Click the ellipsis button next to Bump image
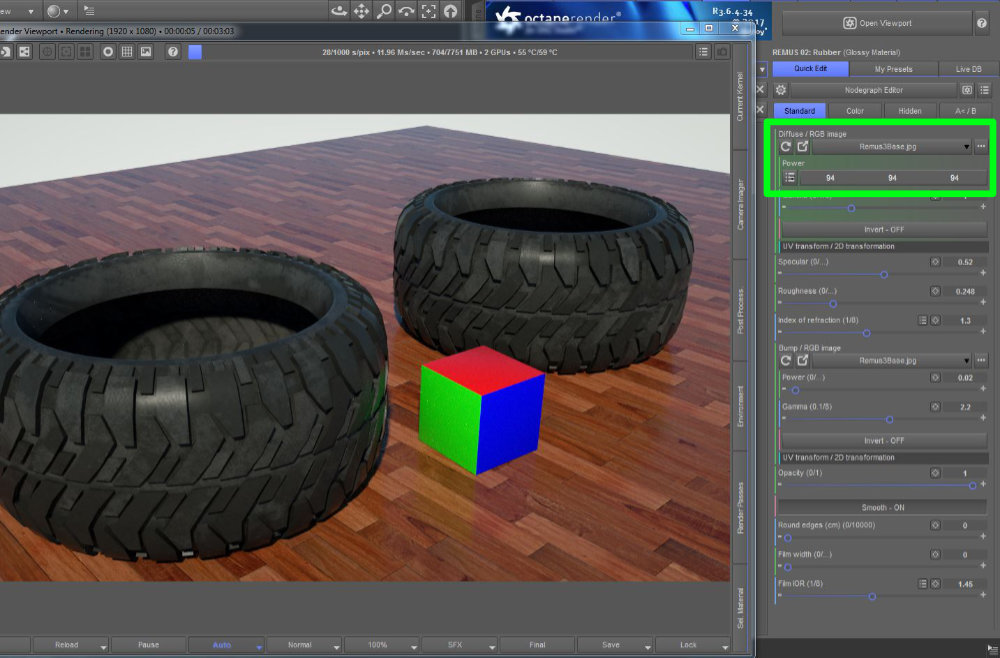 [981, 361]
